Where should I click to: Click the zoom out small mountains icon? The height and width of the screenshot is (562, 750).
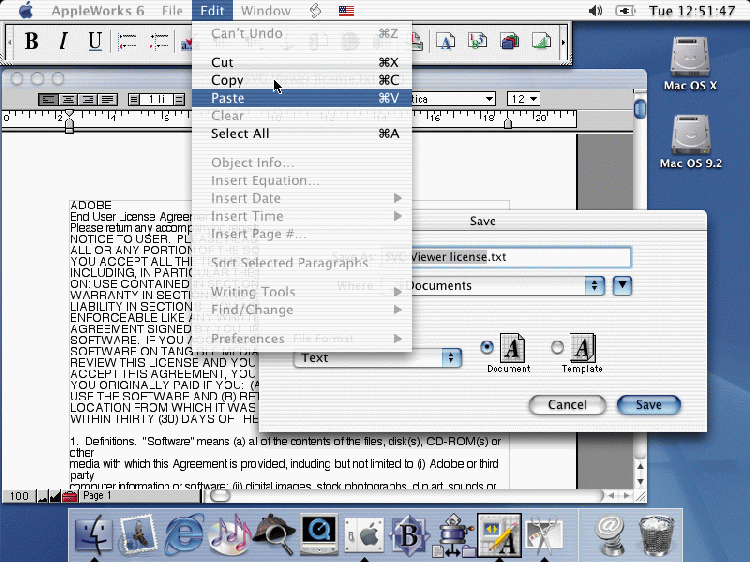coord(43,496)
